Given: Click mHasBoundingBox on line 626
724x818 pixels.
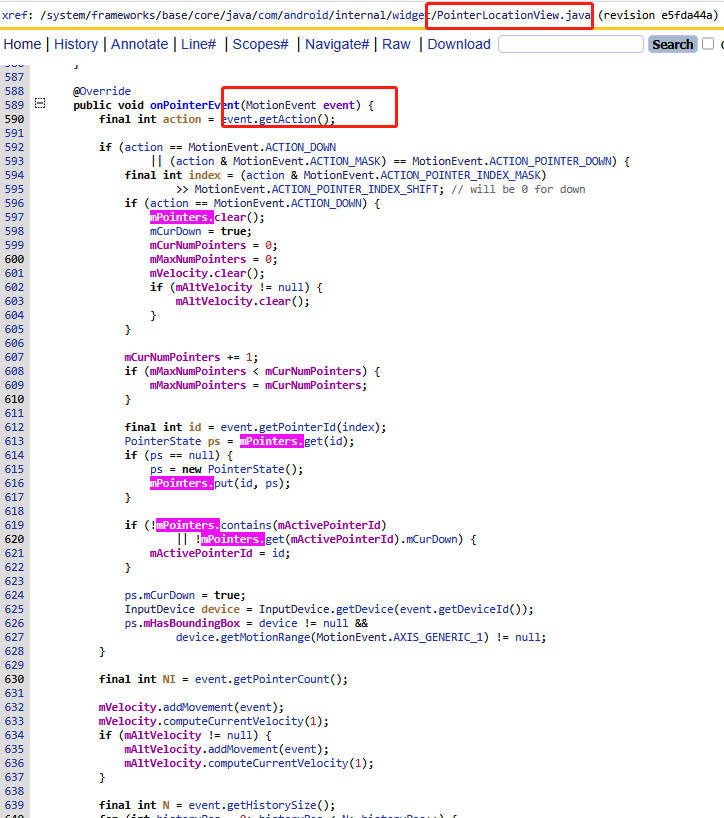Looking at the screenshot, I should 191,623.
